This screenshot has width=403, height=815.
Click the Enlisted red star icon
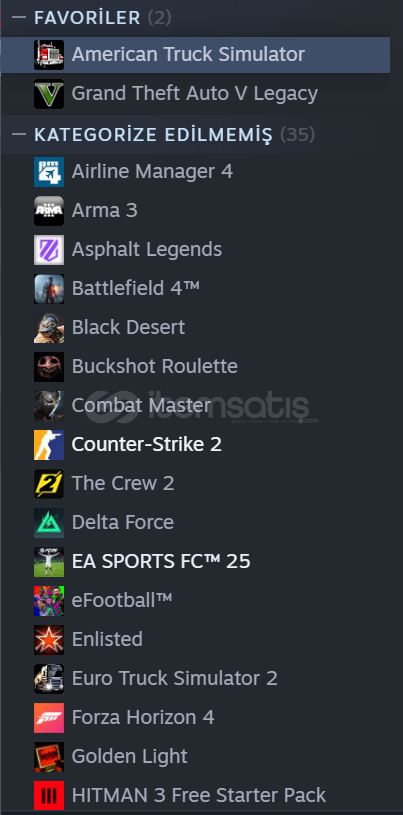point(49,639)
